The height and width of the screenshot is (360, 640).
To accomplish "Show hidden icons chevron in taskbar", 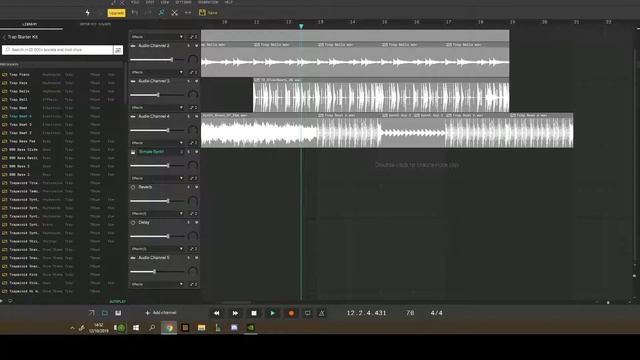I will pos(72,328).
